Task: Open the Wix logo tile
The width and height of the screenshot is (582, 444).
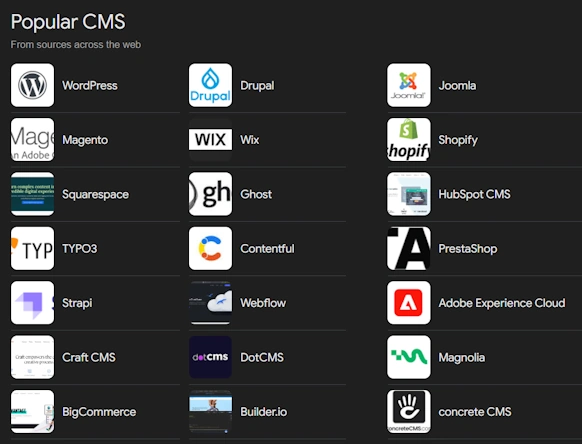Action: point(210,140)
